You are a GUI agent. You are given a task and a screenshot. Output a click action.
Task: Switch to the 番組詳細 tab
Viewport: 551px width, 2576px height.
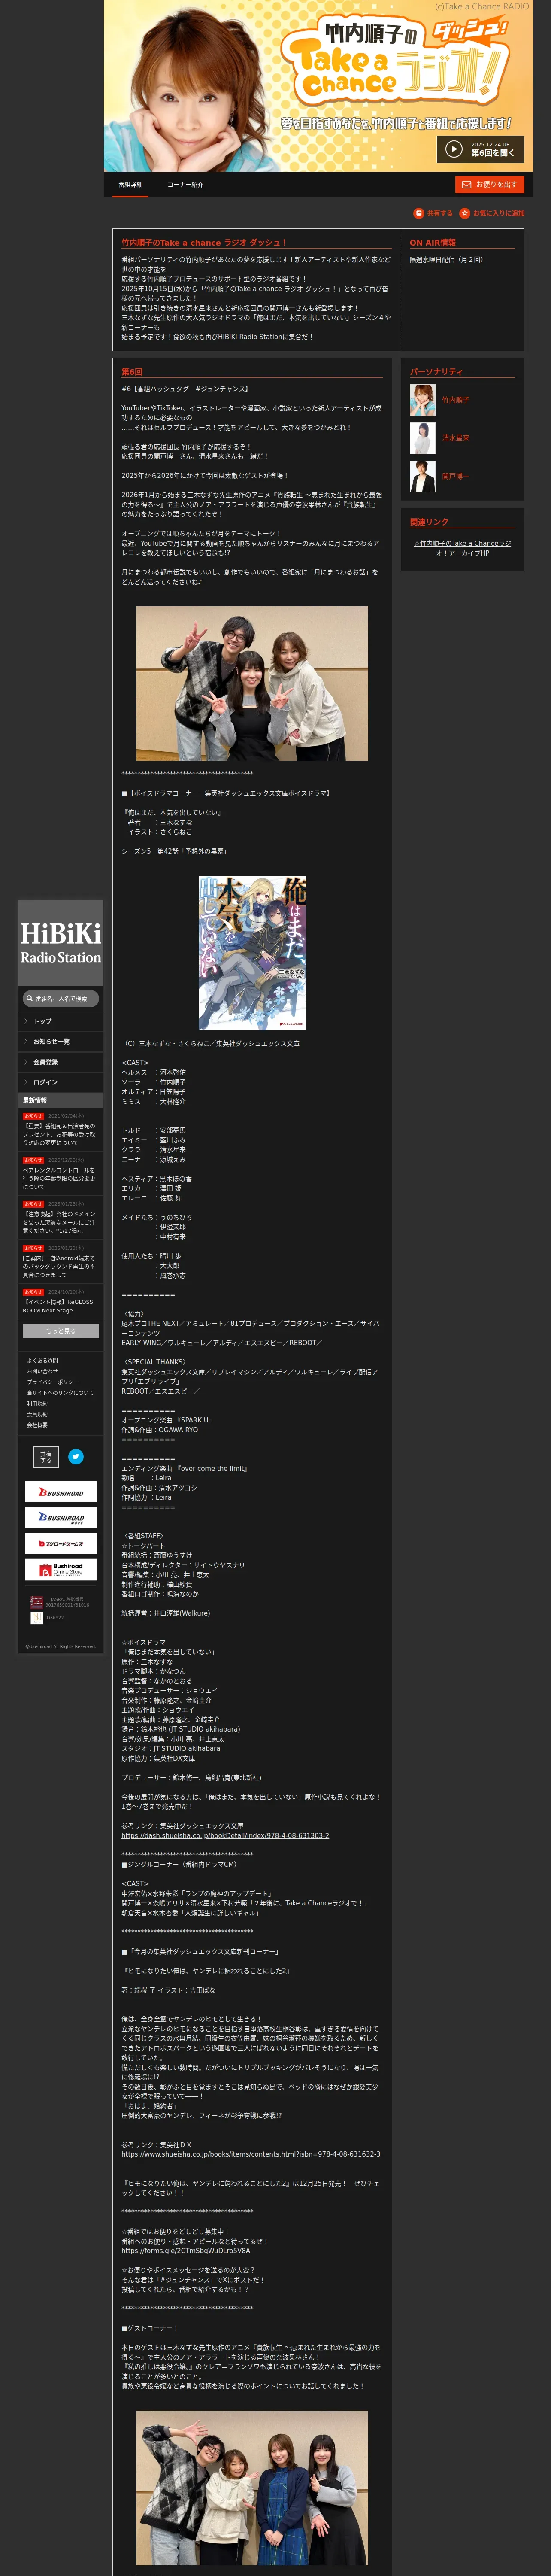click(130, 185)
